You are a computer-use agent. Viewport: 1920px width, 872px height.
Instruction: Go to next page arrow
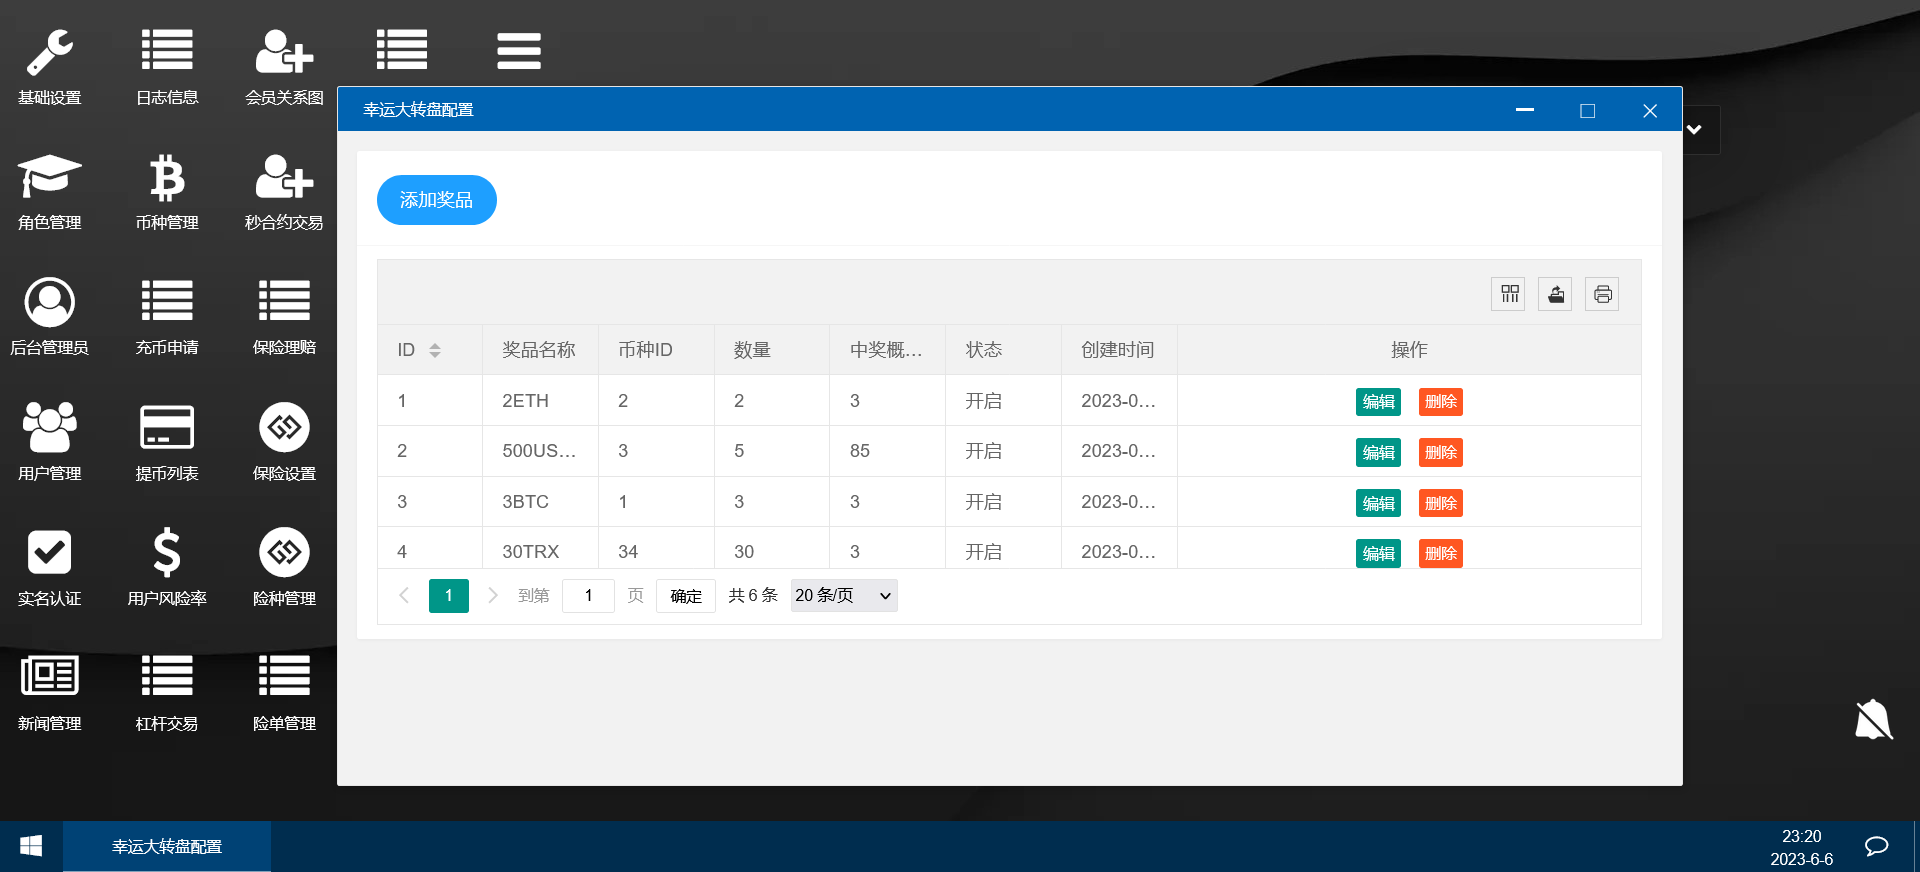tap(493, 595)
